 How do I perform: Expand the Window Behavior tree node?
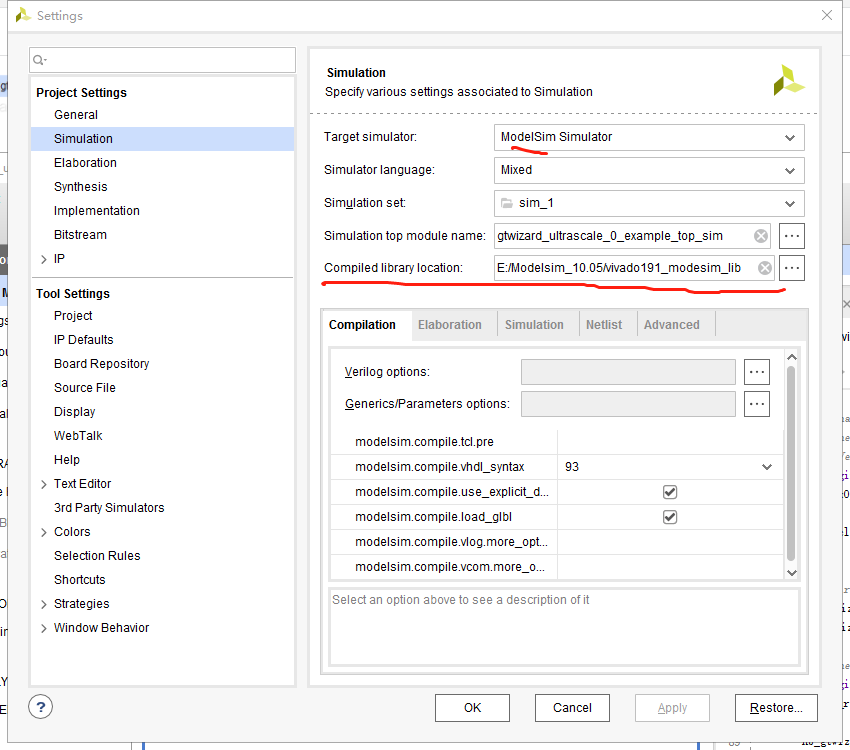click(x=44, y=628)
